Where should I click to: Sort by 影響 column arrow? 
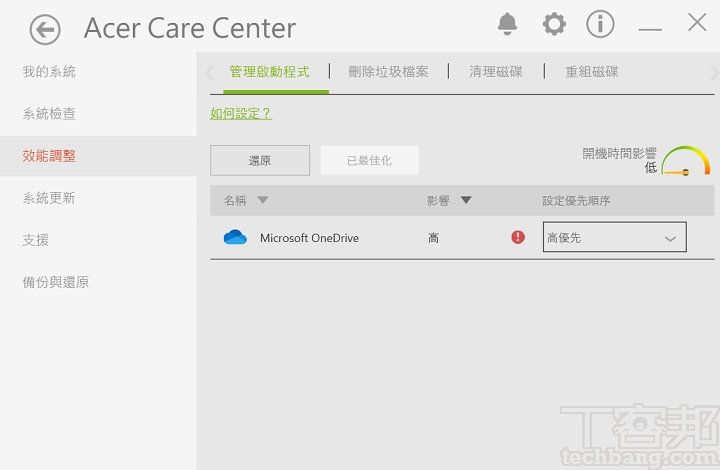point(465,200)
